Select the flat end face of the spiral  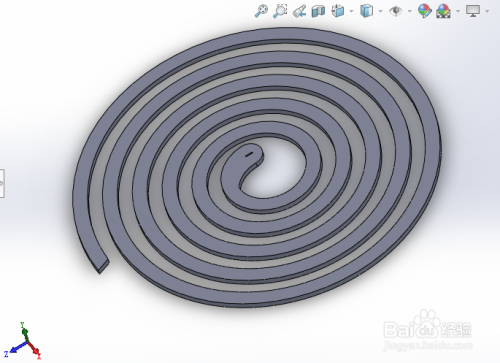click(x=104, y=267)
